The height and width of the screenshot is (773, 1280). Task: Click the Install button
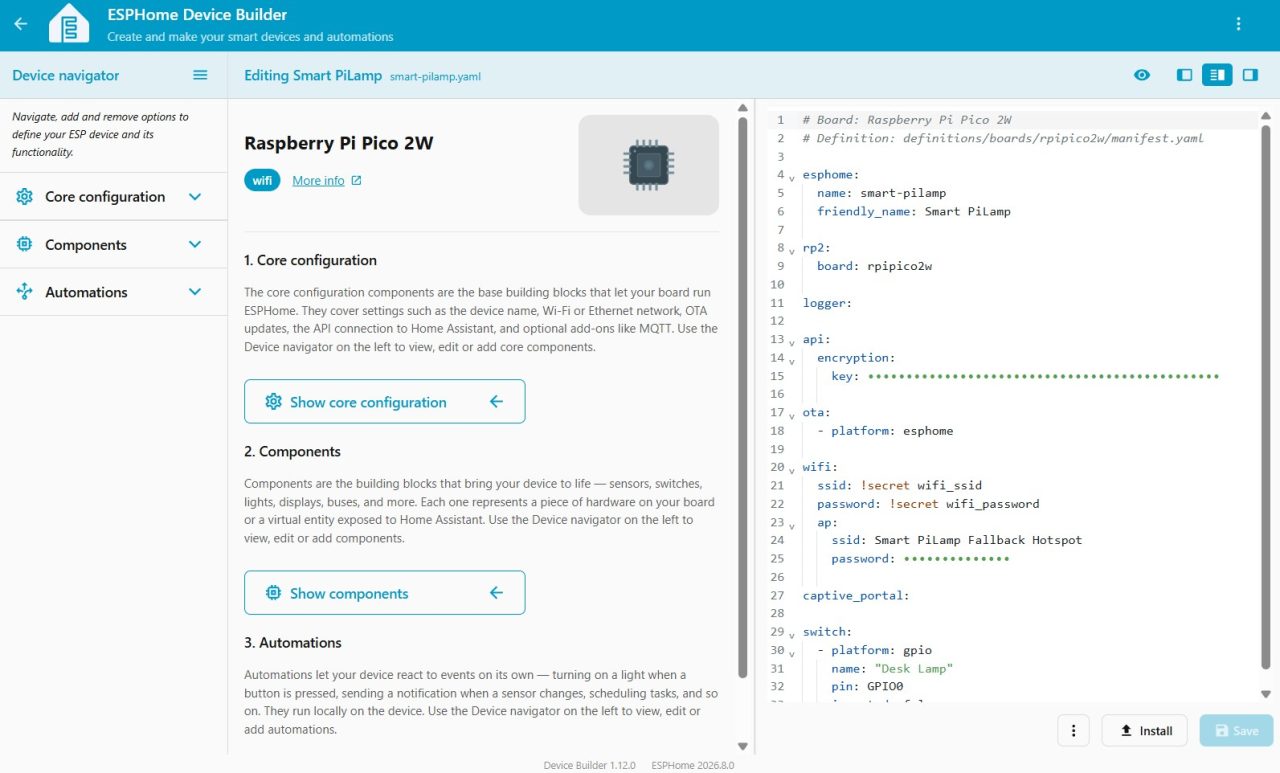(x=1144, y=731)
